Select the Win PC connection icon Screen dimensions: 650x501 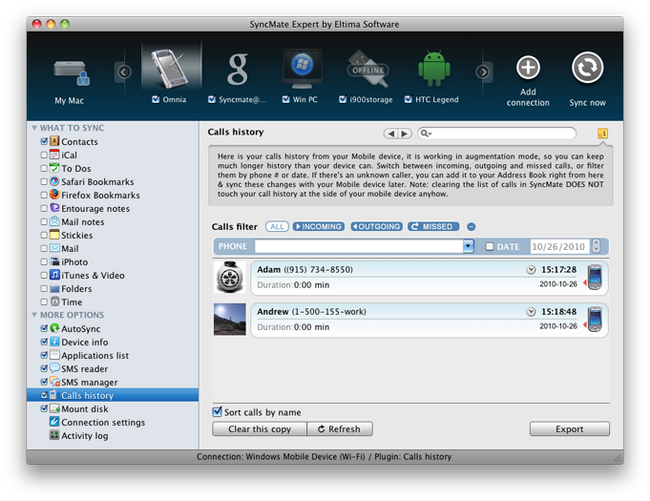tap(302, 69)
